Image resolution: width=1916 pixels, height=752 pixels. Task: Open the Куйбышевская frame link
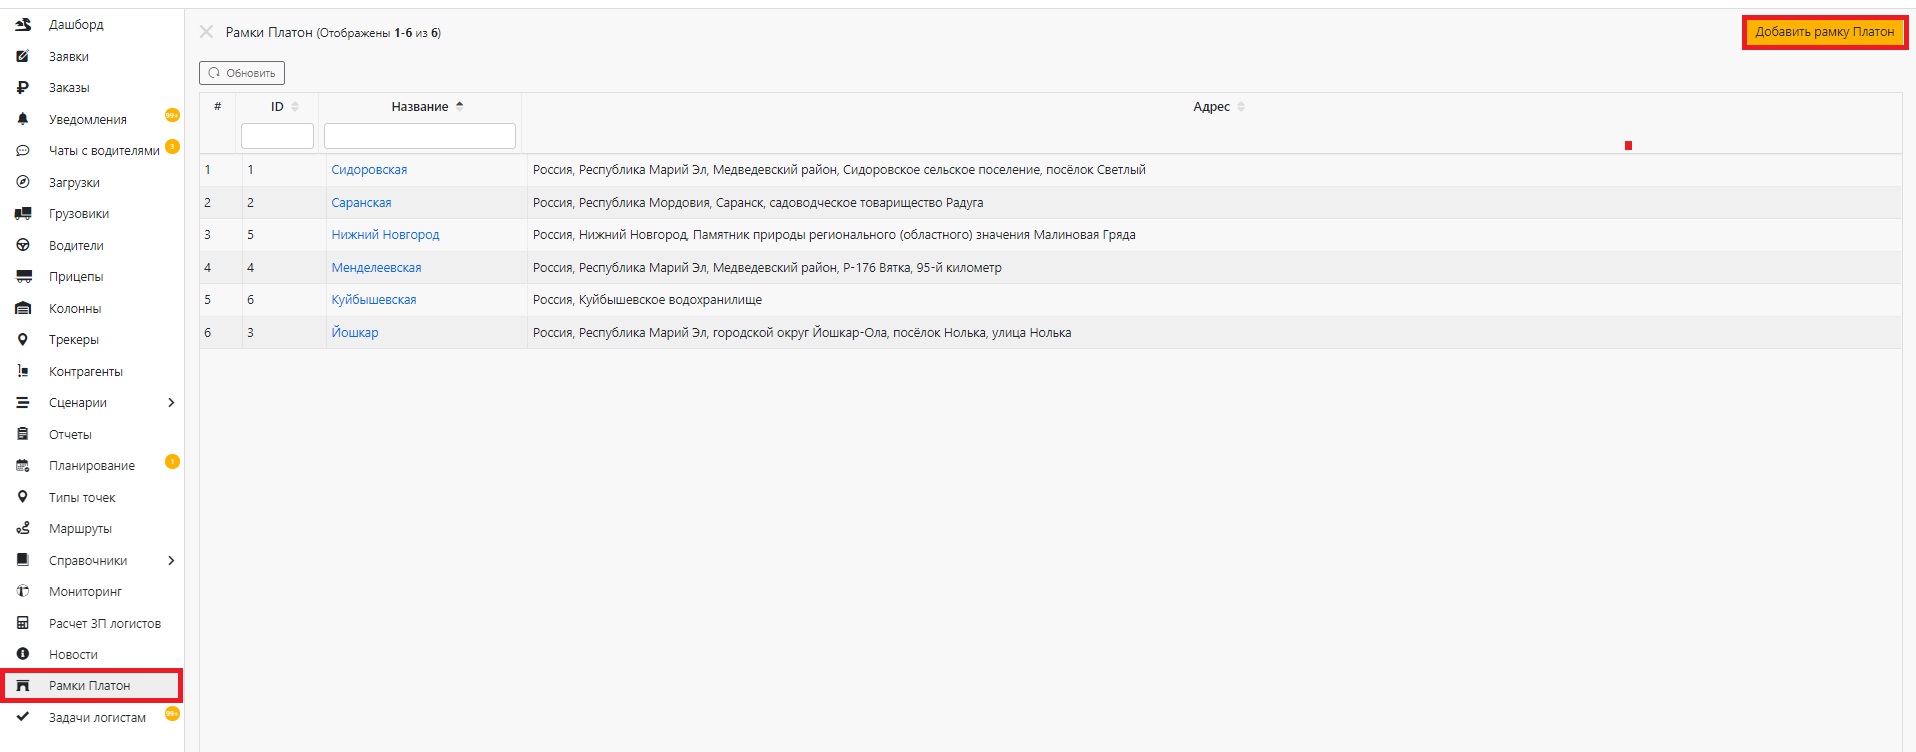tap(374, 300)
